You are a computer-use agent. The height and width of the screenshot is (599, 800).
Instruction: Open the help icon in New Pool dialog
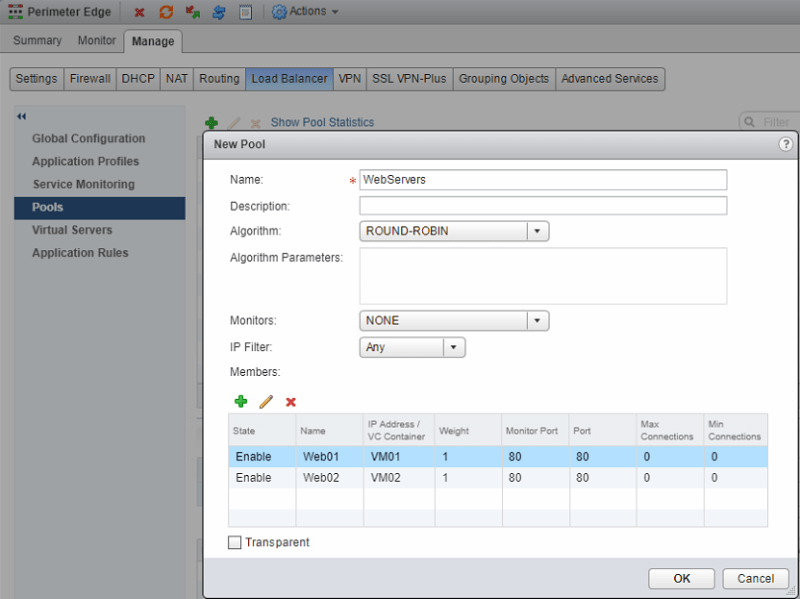(x=786, y=144)
